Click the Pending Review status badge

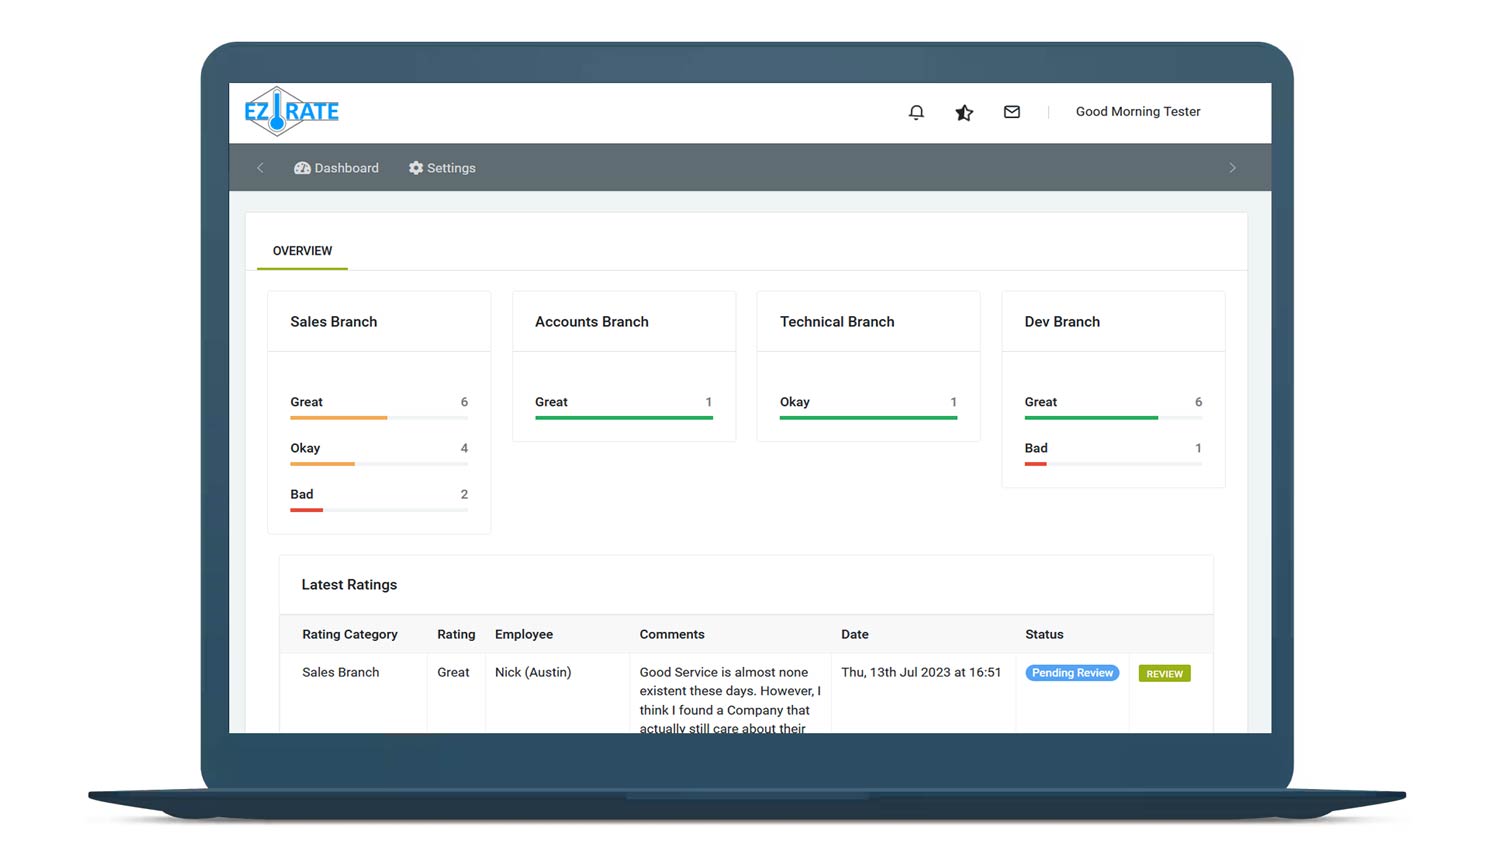1072,673
